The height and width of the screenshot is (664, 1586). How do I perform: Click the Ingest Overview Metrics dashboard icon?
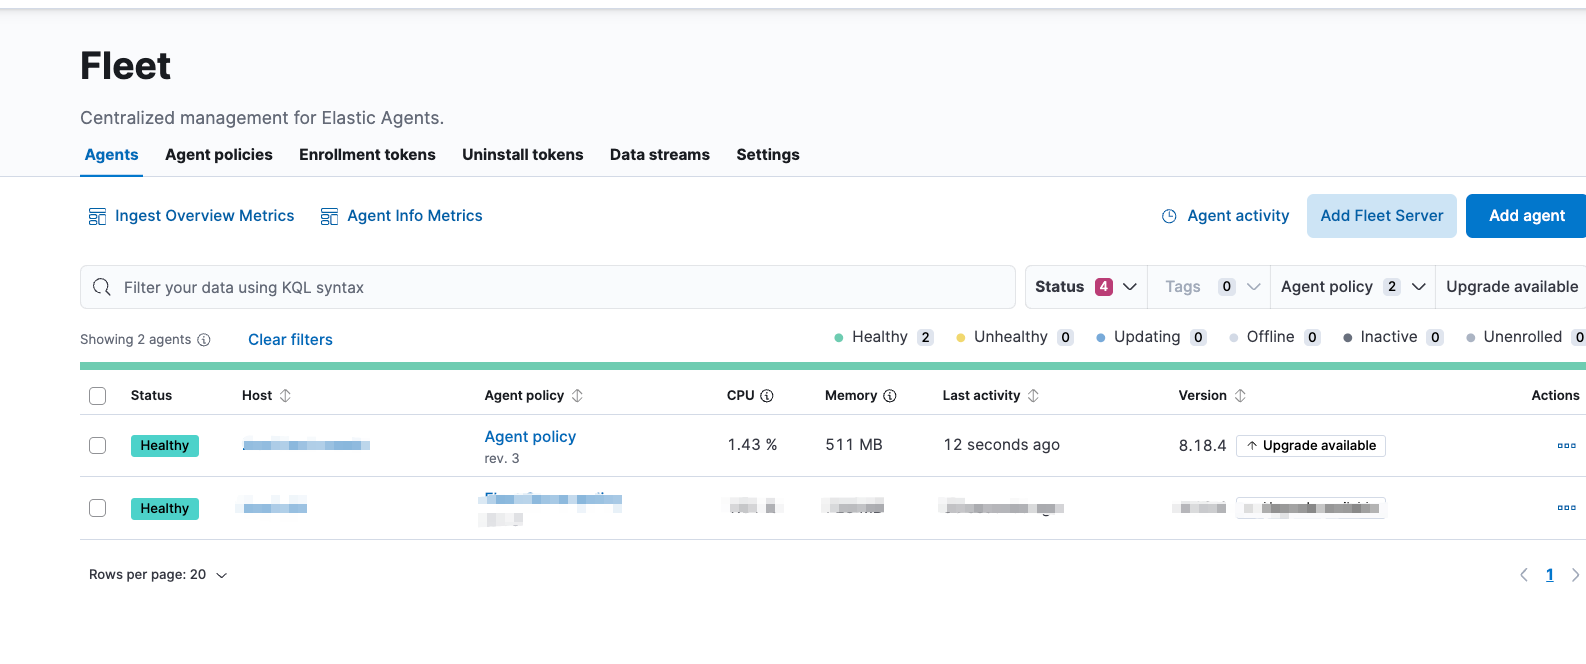coord(97,217)
